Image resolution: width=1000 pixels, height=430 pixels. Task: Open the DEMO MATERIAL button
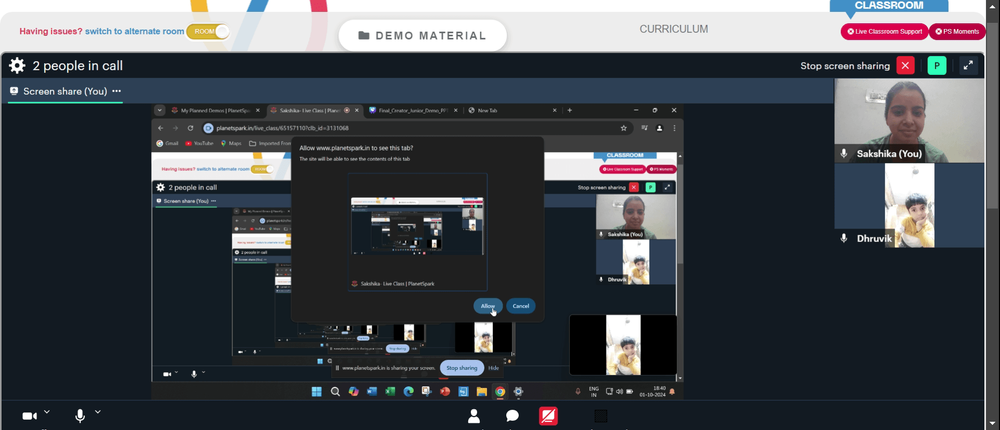tap(422, 36)
